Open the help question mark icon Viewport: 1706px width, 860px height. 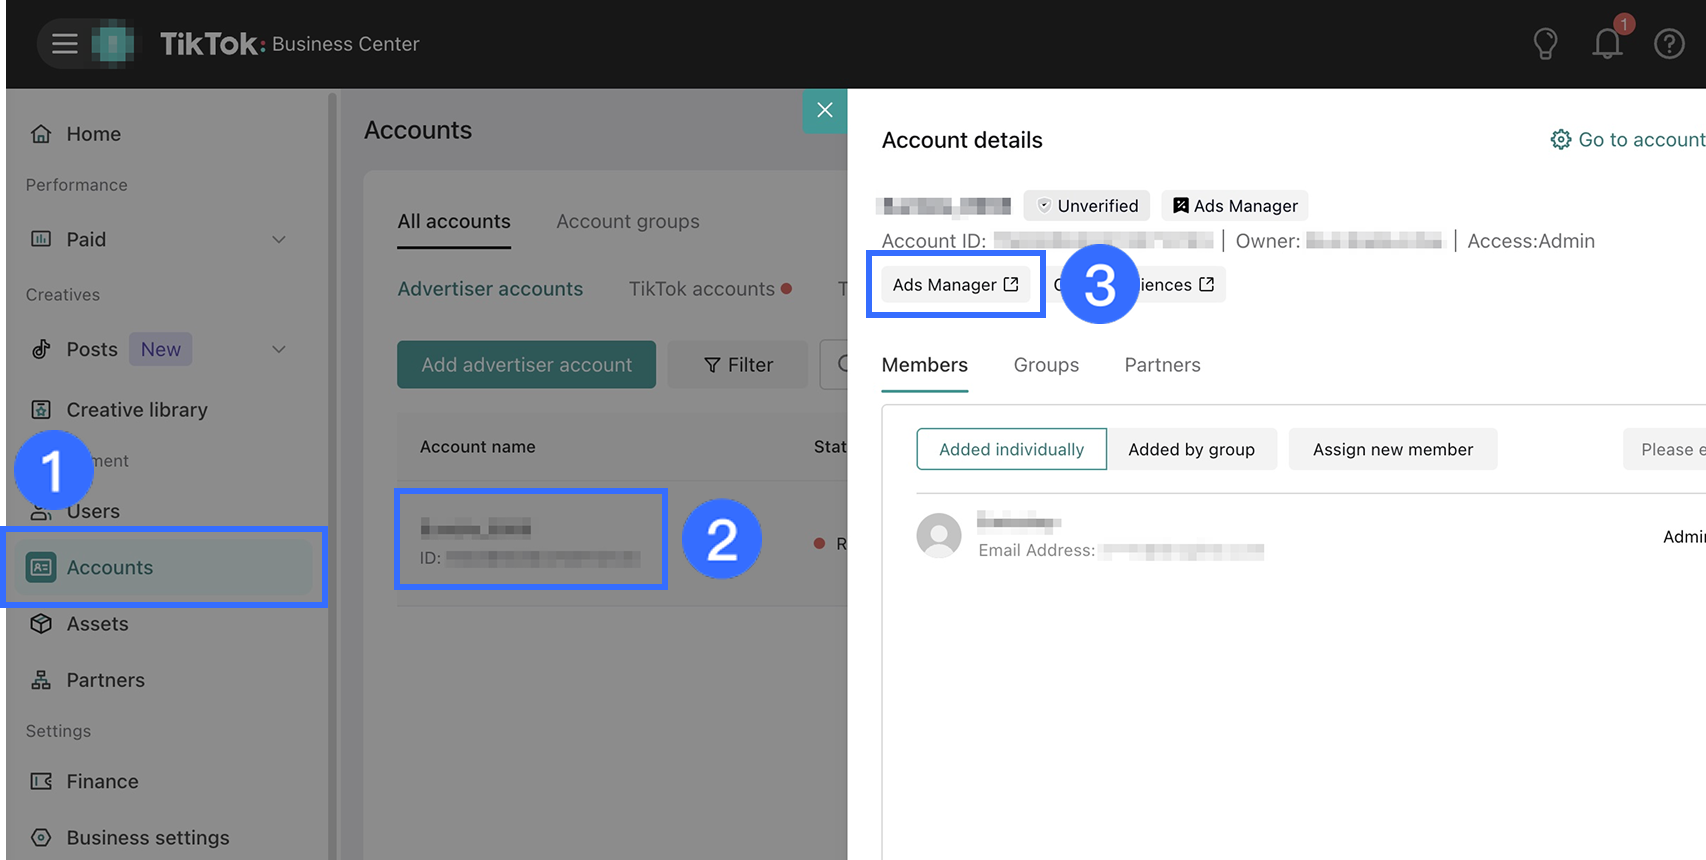1669,44
